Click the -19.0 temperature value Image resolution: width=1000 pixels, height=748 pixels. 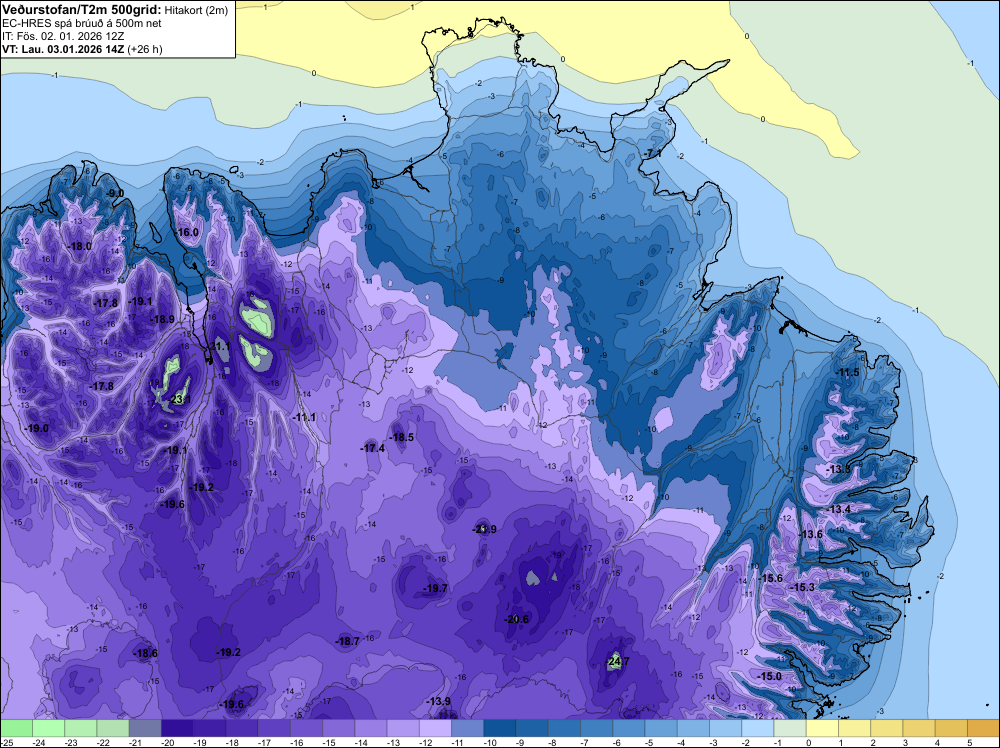click(x=36, y=429)
